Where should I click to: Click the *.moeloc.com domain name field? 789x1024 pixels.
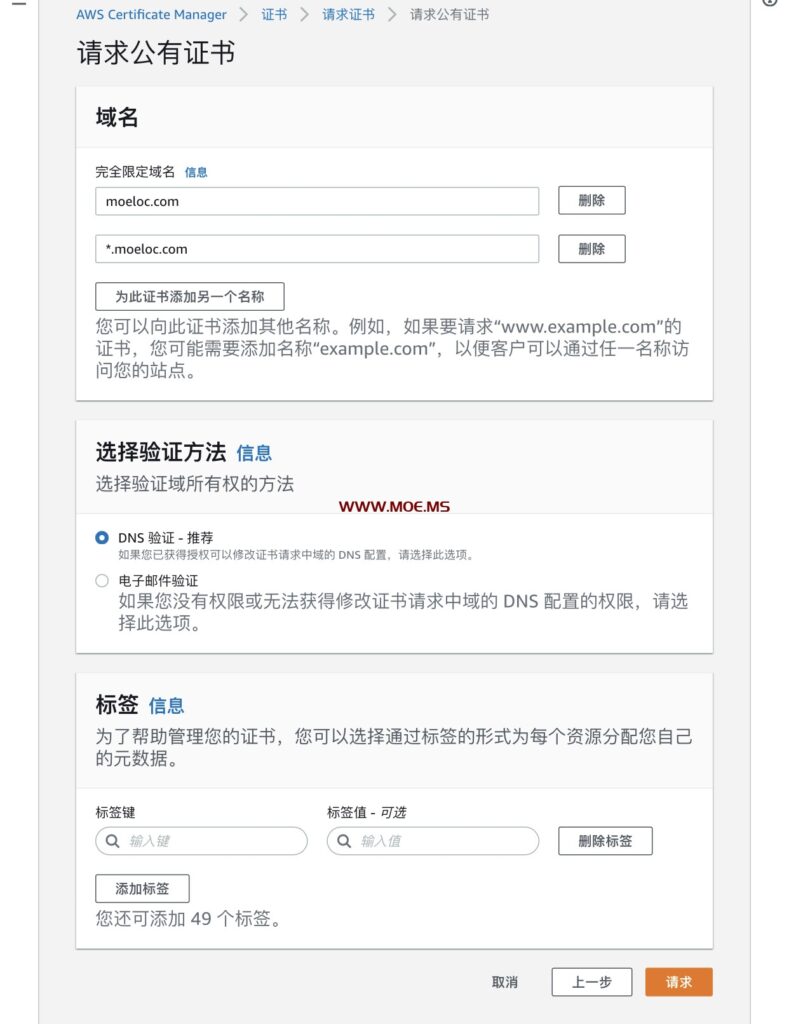(x=317, y=249)
